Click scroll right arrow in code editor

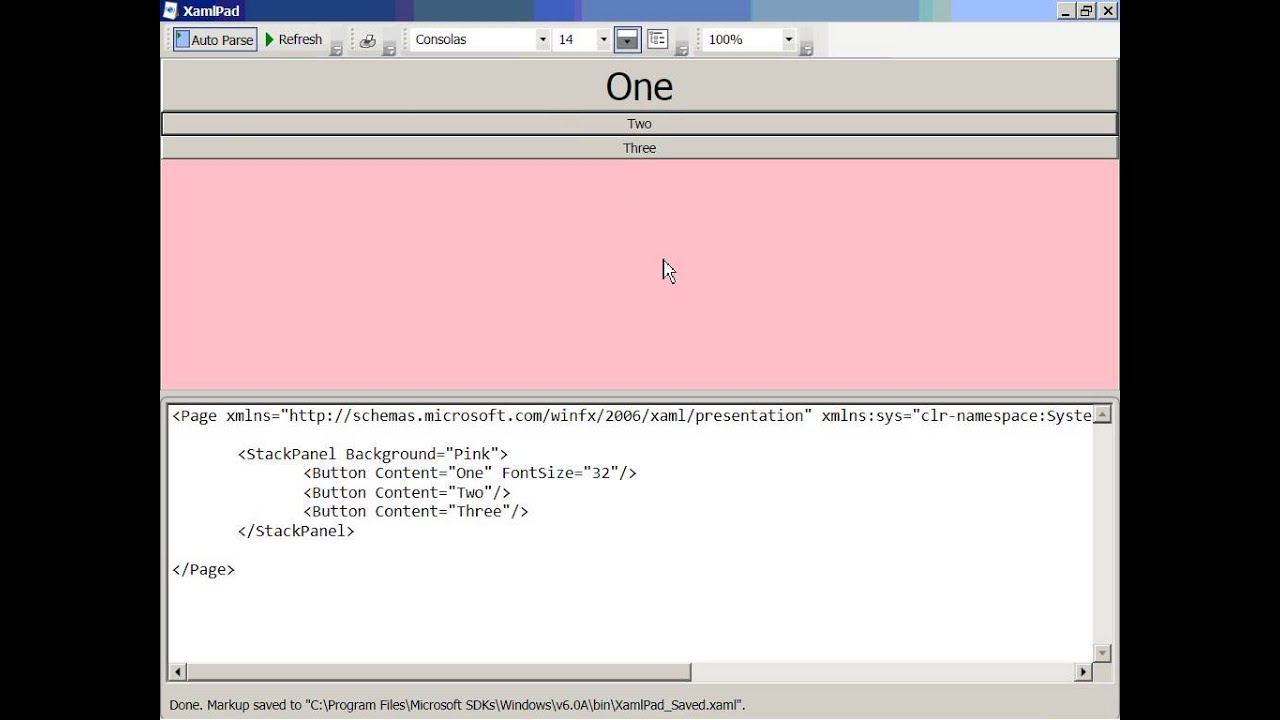click(x=1083, y=672)
